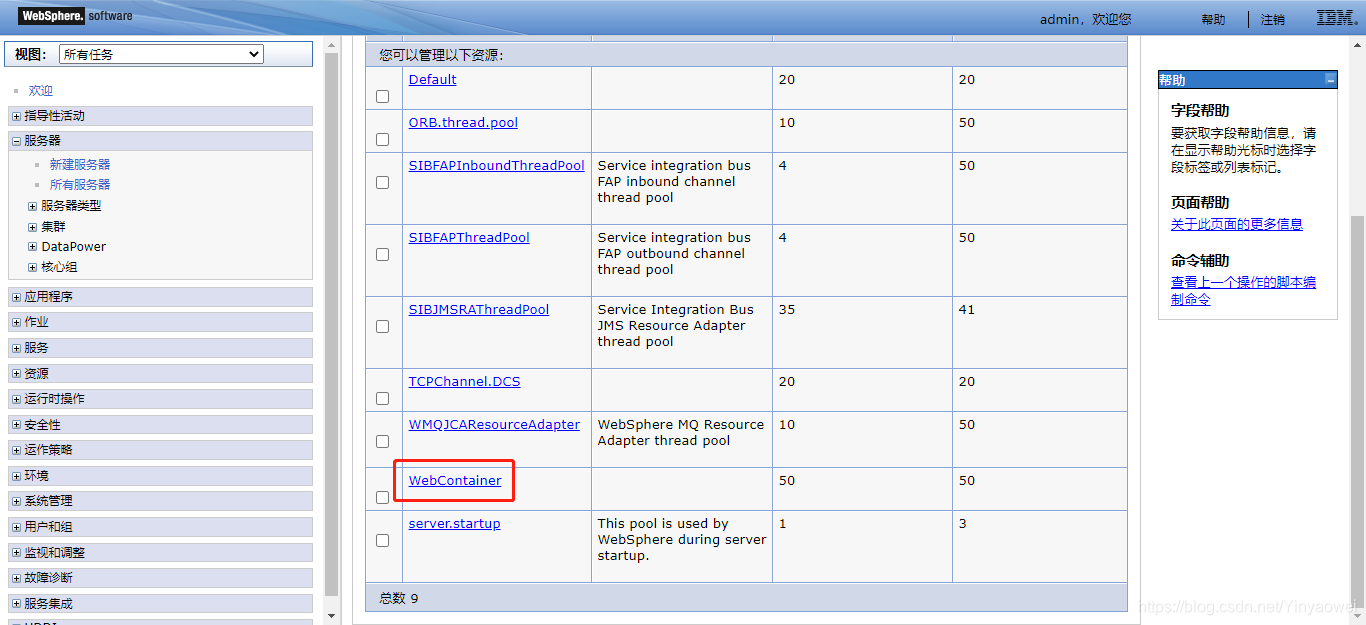Click the navigation pane vertical scrollbar
Viewport: 1366px width, 625px height.
(x=332, y=325)
